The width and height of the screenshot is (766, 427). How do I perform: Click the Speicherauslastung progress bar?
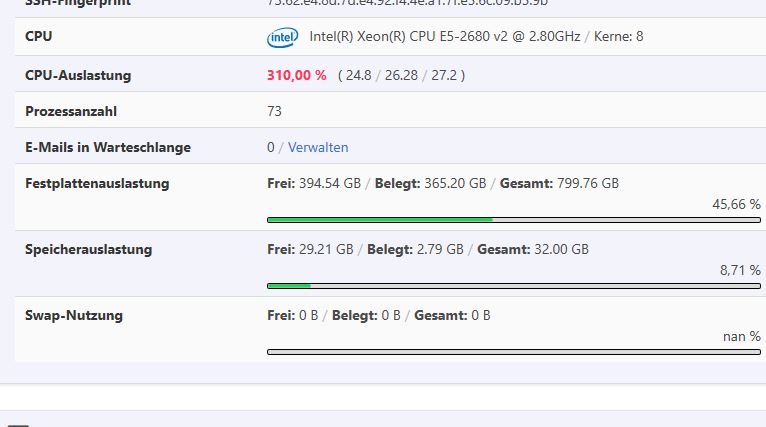[x=513, y=285]
